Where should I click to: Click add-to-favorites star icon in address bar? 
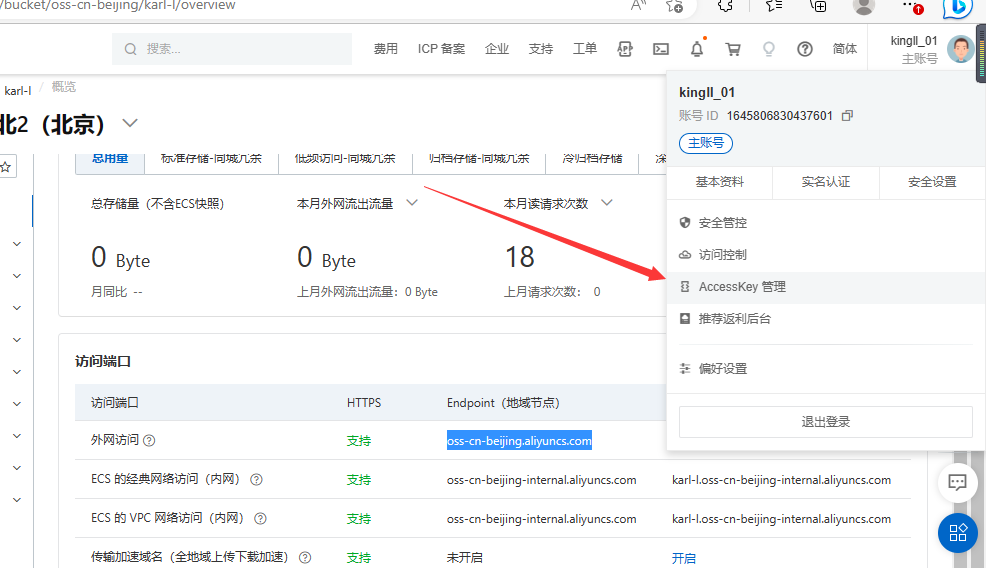[x=675, y=6]
